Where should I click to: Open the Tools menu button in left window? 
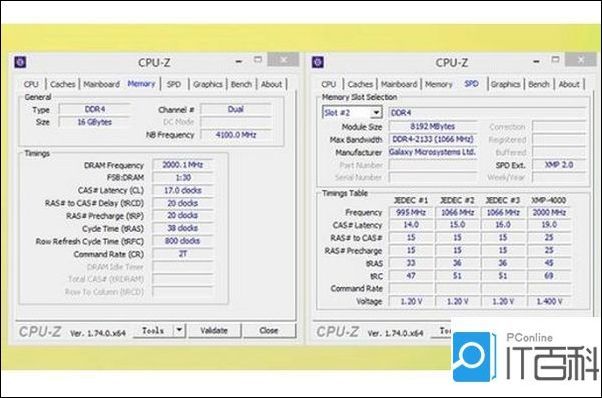[154, 330]
